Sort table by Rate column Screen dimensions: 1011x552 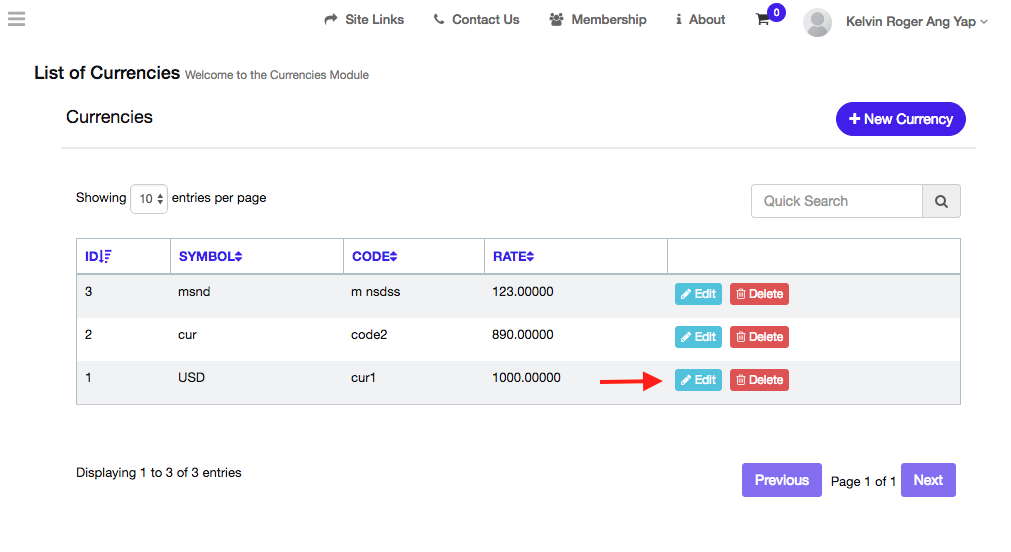click(x=513, y=256)
